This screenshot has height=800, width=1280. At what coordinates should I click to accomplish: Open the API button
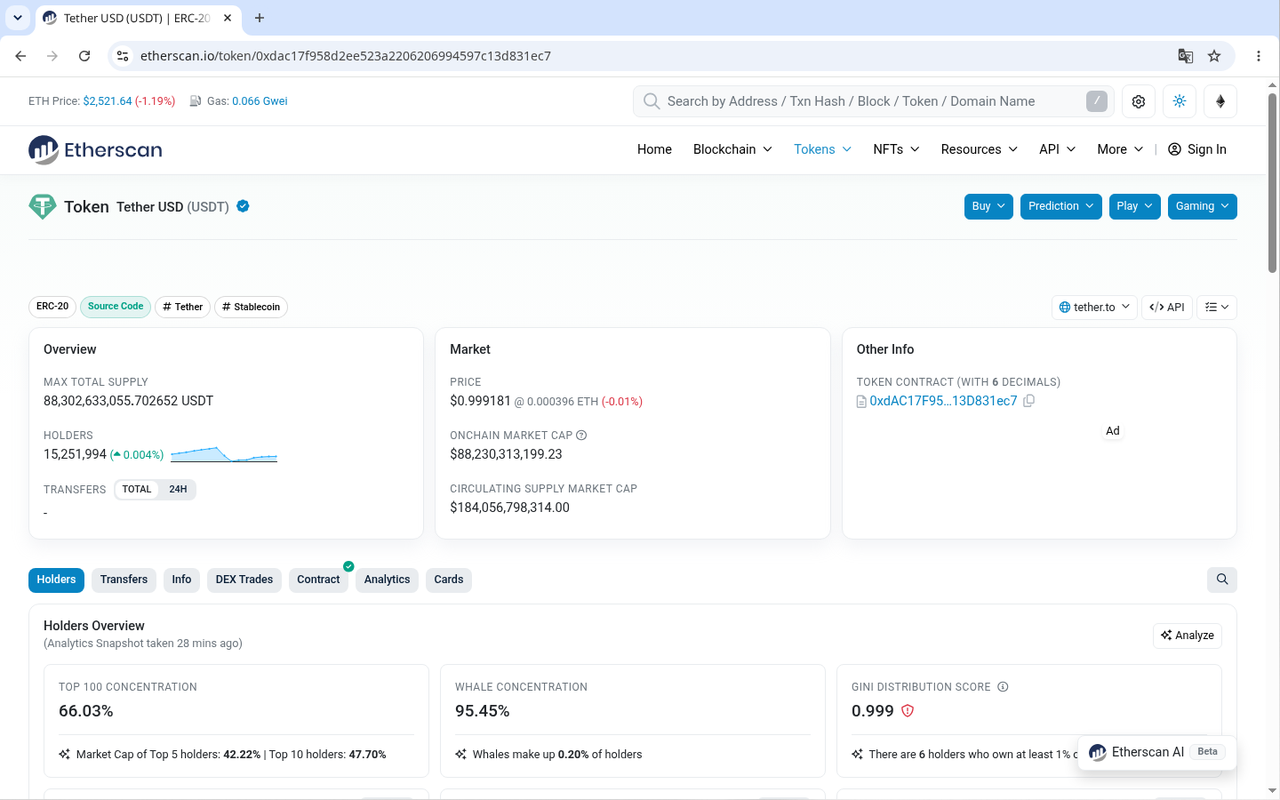[1167, 307]
